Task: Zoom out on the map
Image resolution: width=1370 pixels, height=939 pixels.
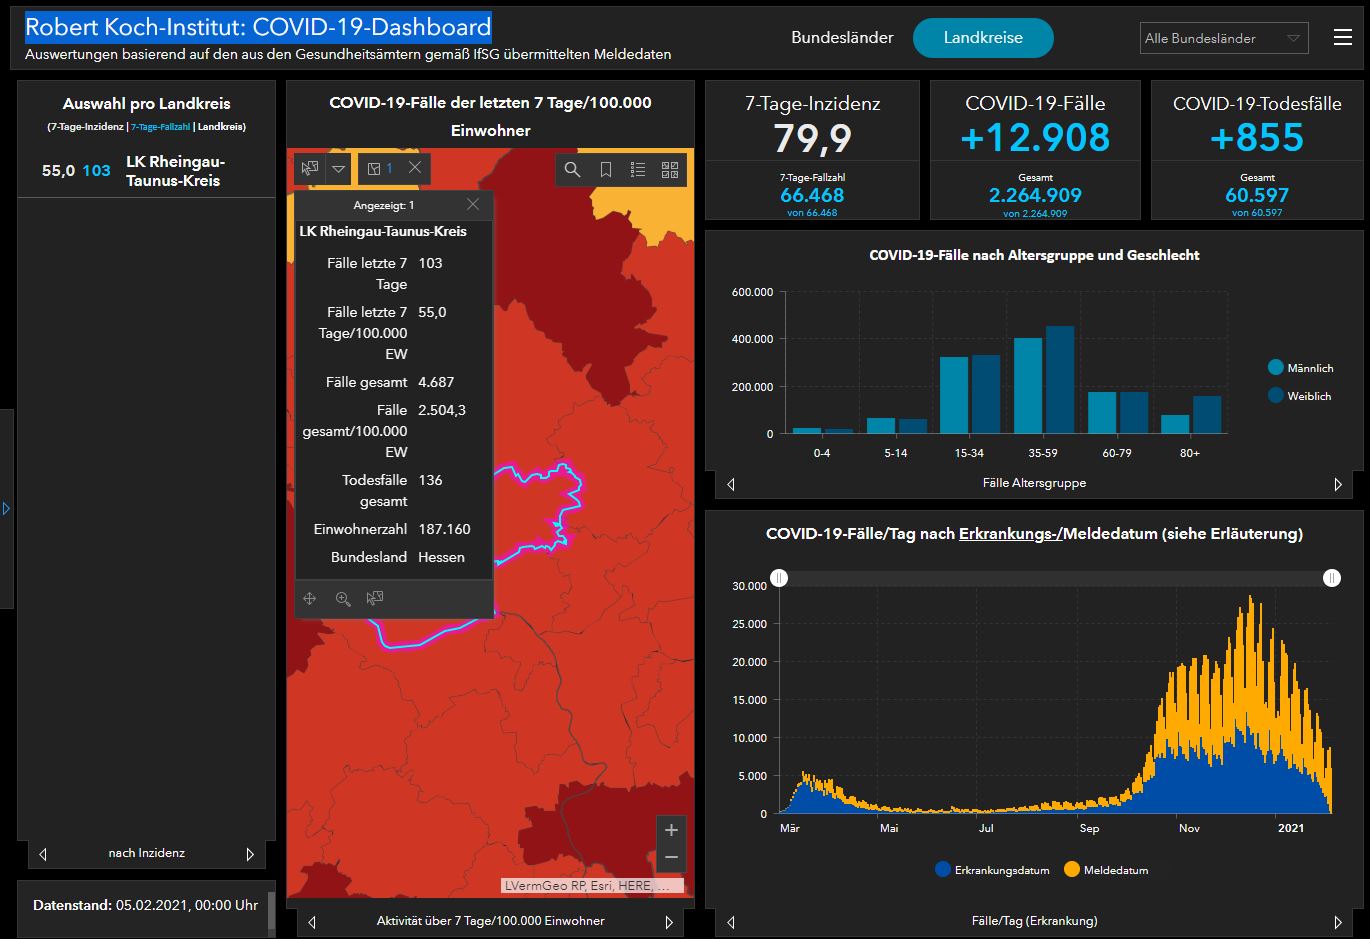Action: 671,857
